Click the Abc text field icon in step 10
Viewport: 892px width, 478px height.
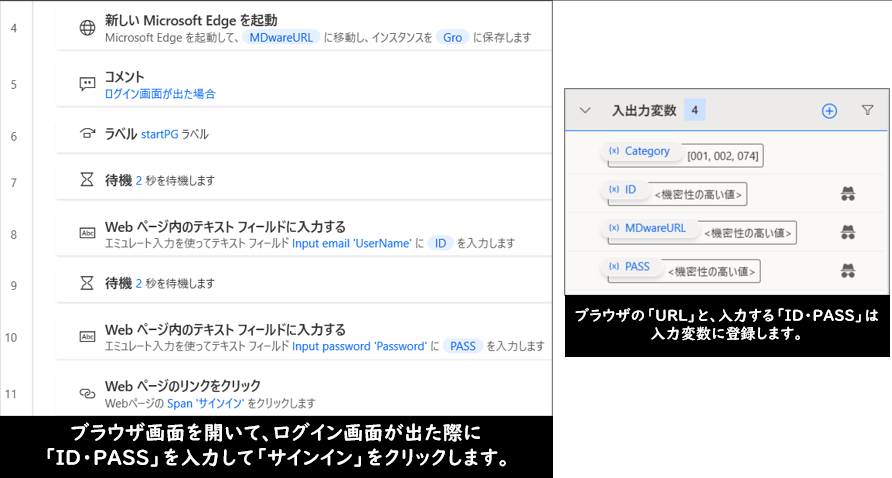87,336
